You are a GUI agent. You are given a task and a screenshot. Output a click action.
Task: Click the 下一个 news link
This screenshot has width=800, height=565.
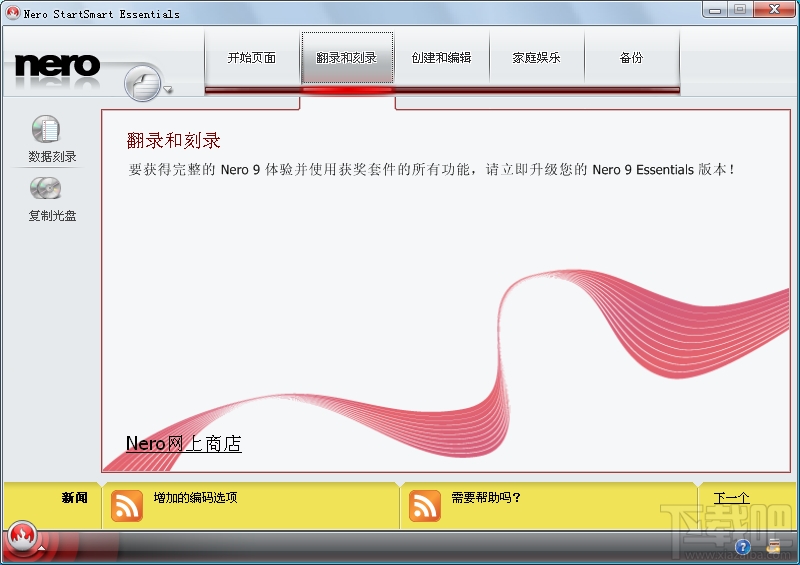click(731, 498)
